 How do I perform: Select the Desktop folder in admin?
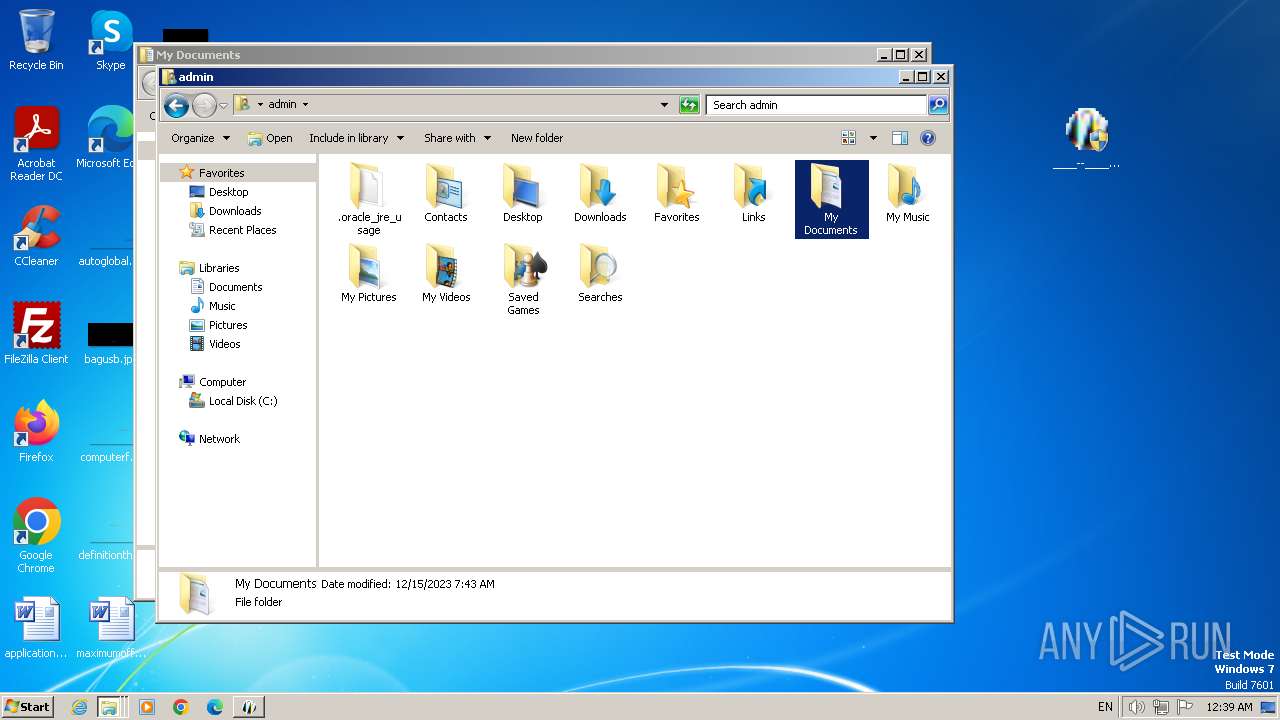click(523, 193)
